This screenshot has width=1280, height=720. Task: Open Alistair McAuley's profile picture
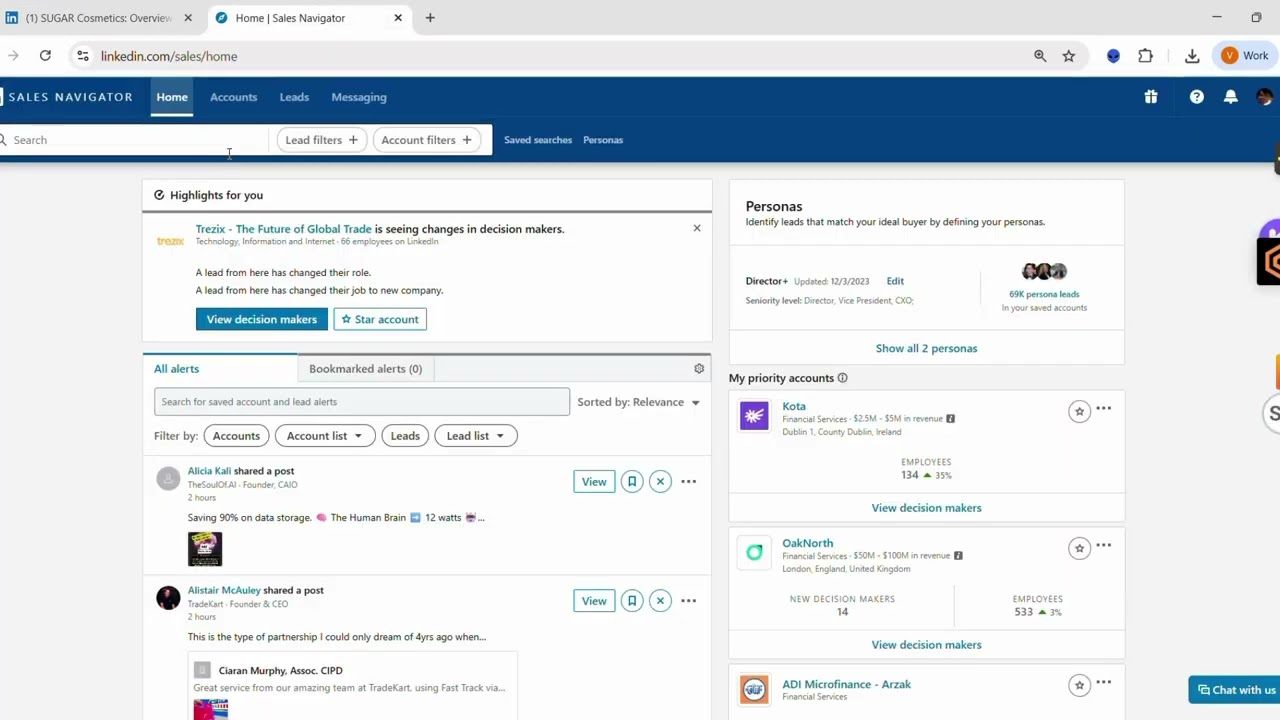168,598
